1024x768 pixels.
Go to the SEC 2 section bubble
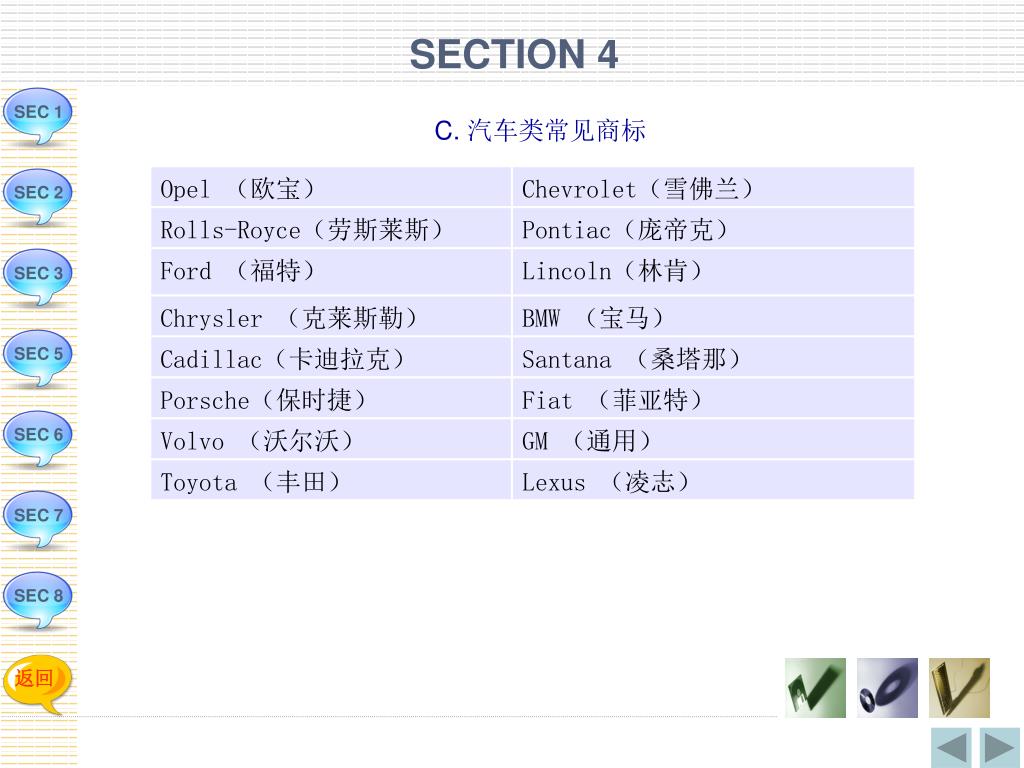(x=38, y=195)
